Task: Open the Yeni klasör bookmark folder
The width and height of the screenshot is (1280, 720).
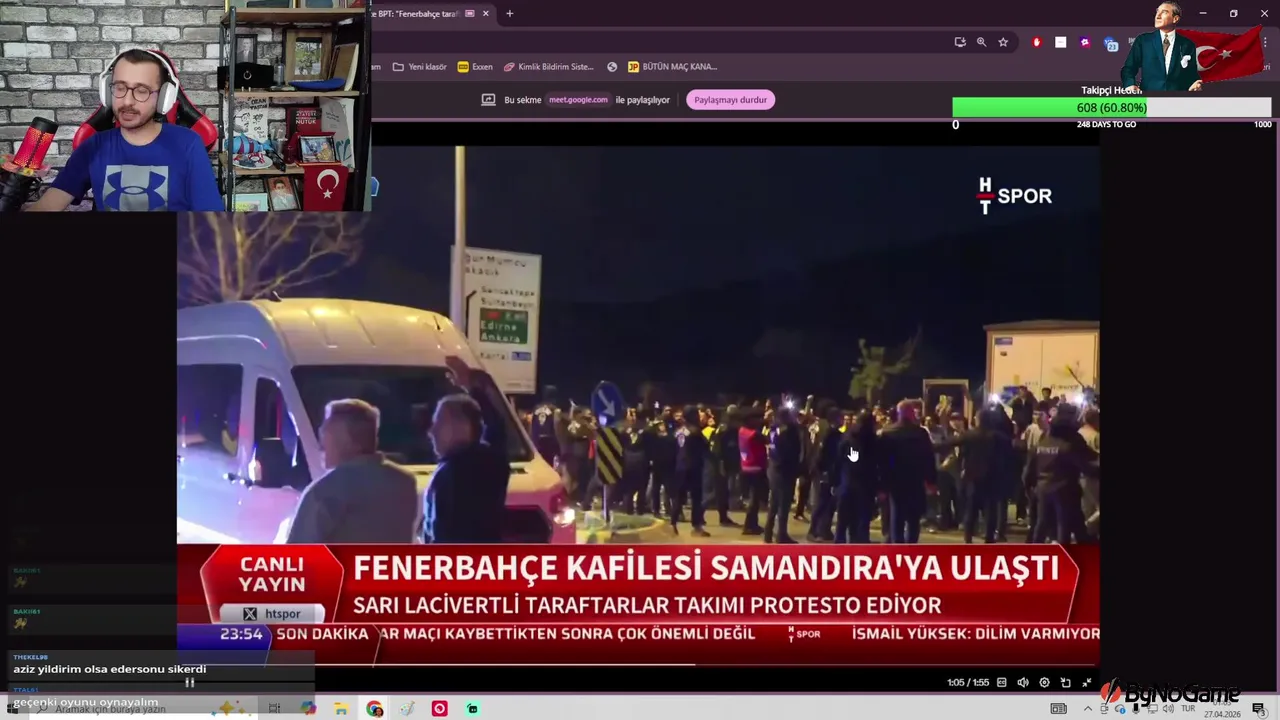Action: tap(419, 67)
